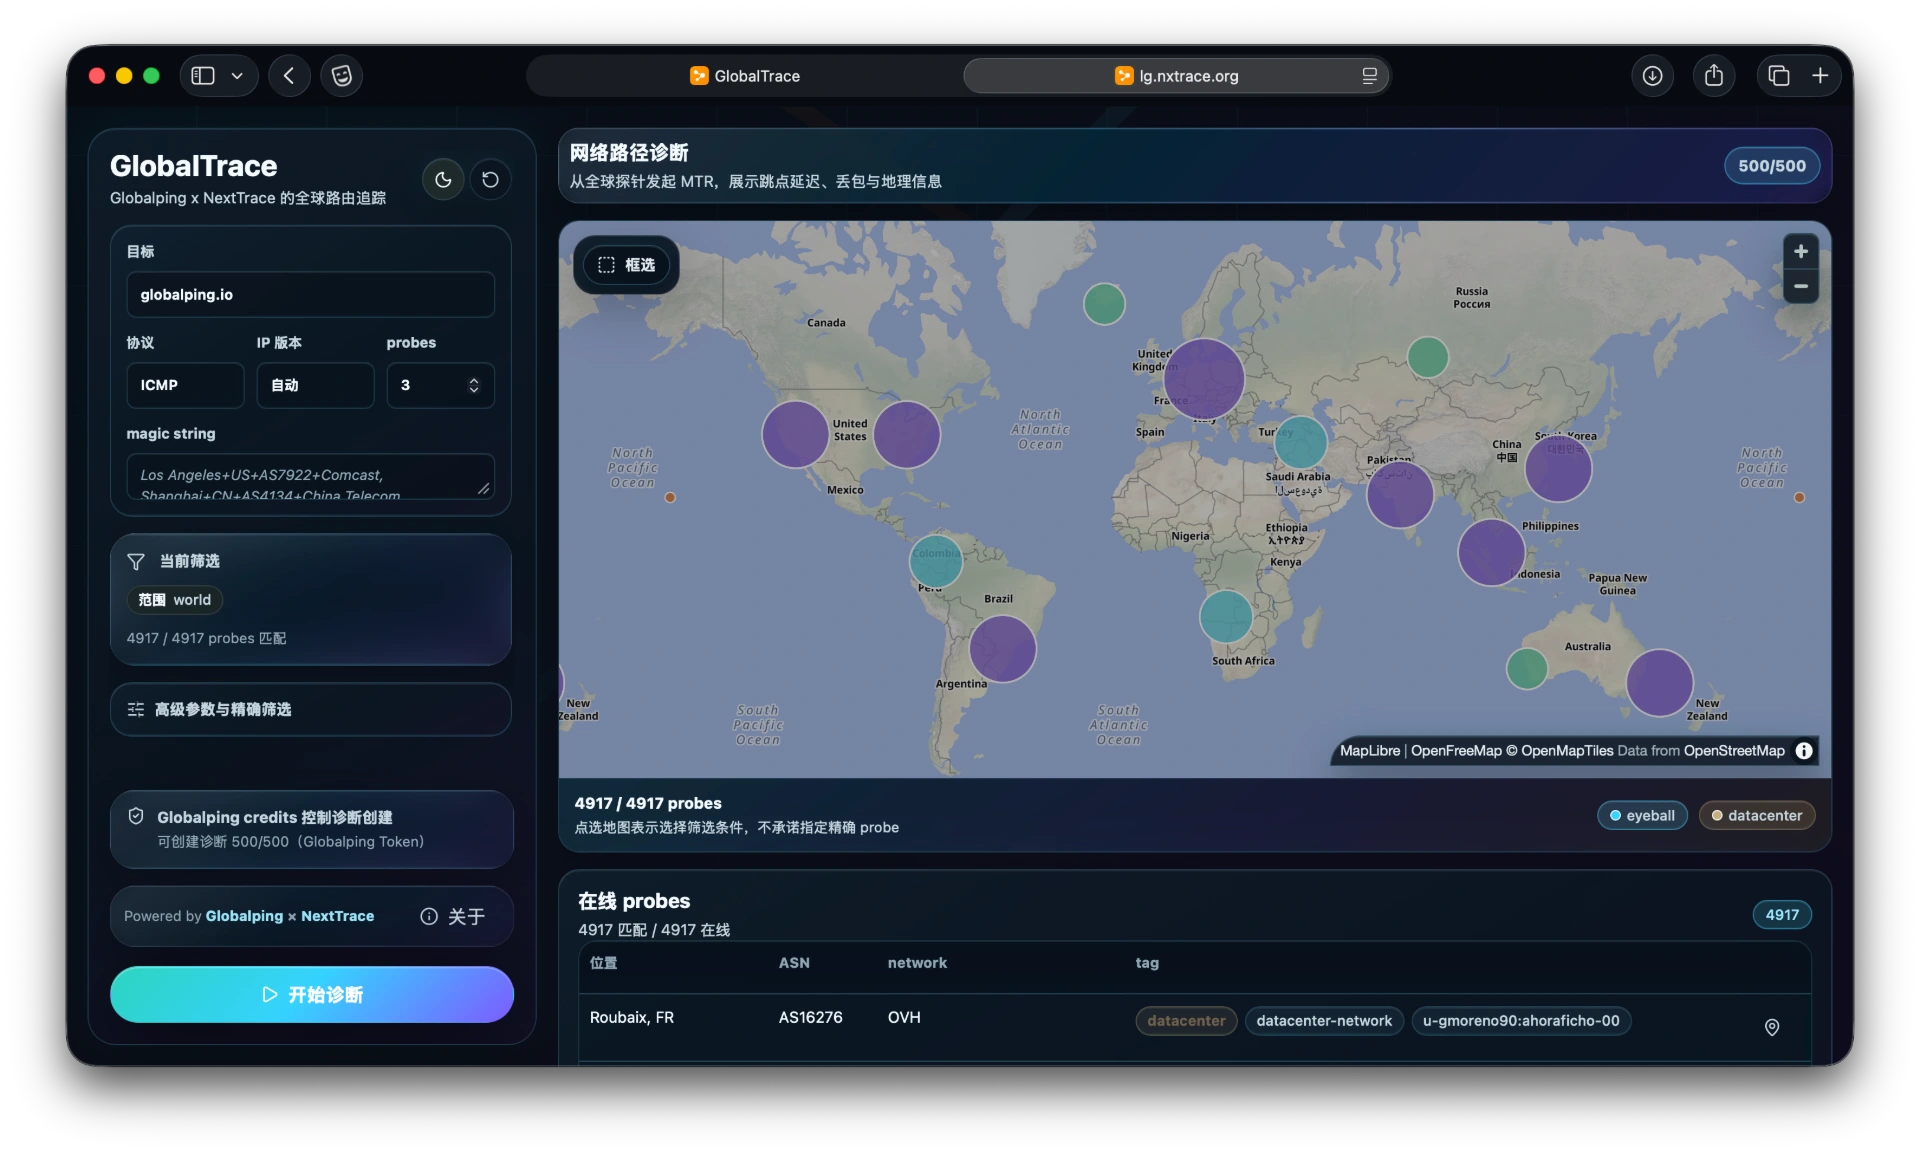Show browser tab overview icon

[1778, 76]
